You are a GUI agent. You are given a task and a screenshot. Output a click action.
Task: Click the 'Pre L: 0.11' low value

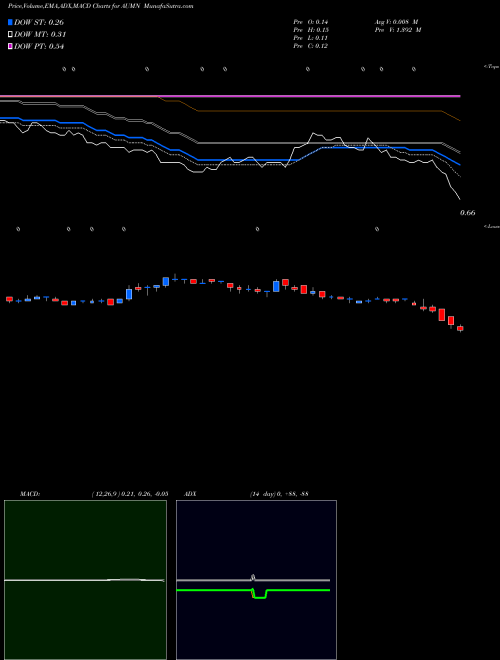pyautogui.click(x=310, y=38)
